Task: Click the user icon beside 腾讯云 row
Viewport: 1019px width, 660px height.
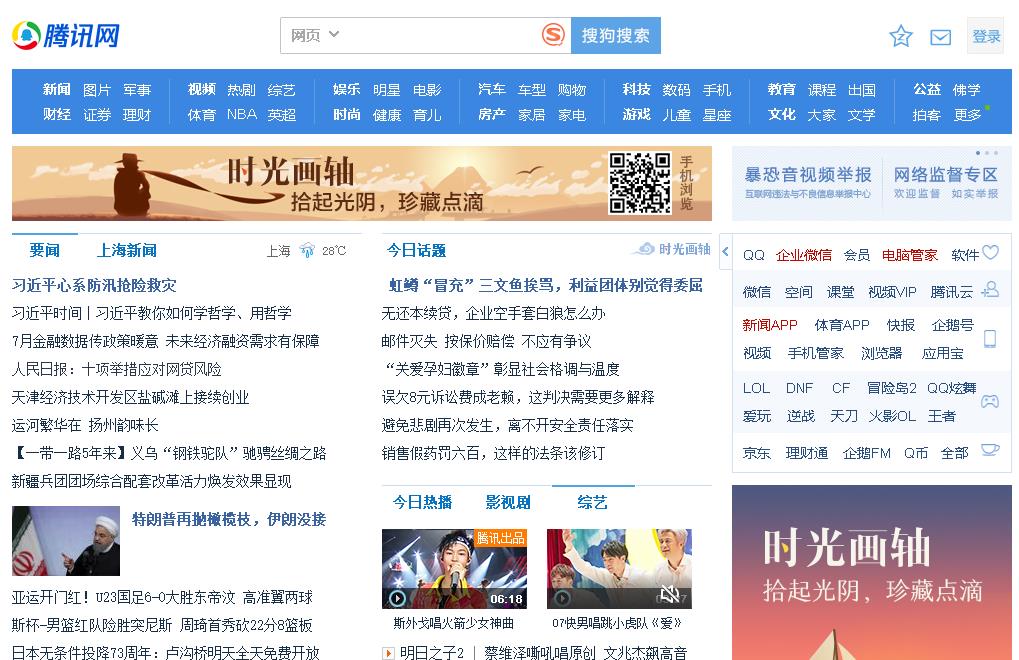Action: pos(990,289)
